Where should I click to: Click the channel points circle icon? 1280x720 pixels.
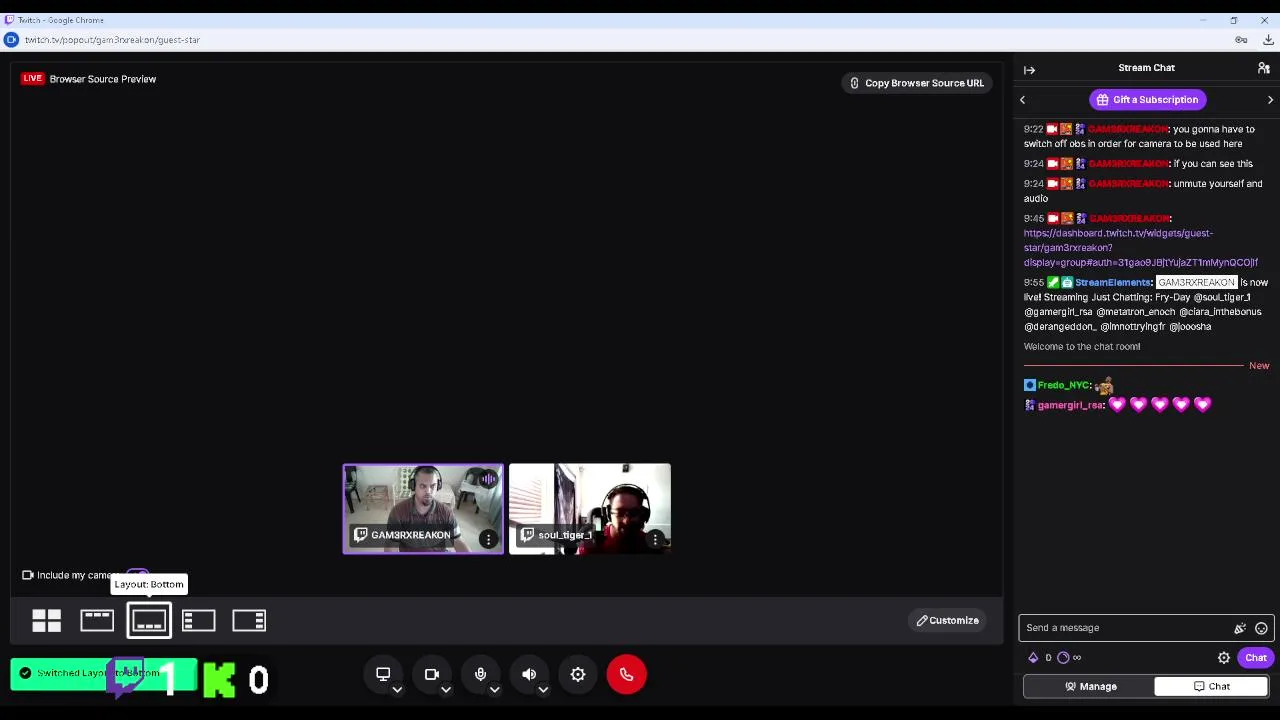[x=1063, y=658]
